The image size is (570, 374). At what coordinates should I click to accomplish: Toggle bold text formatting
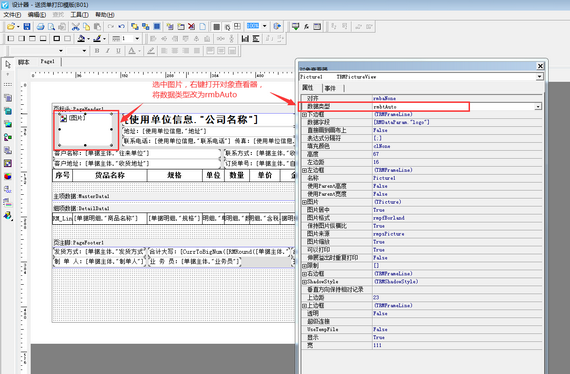pos(97,51)
